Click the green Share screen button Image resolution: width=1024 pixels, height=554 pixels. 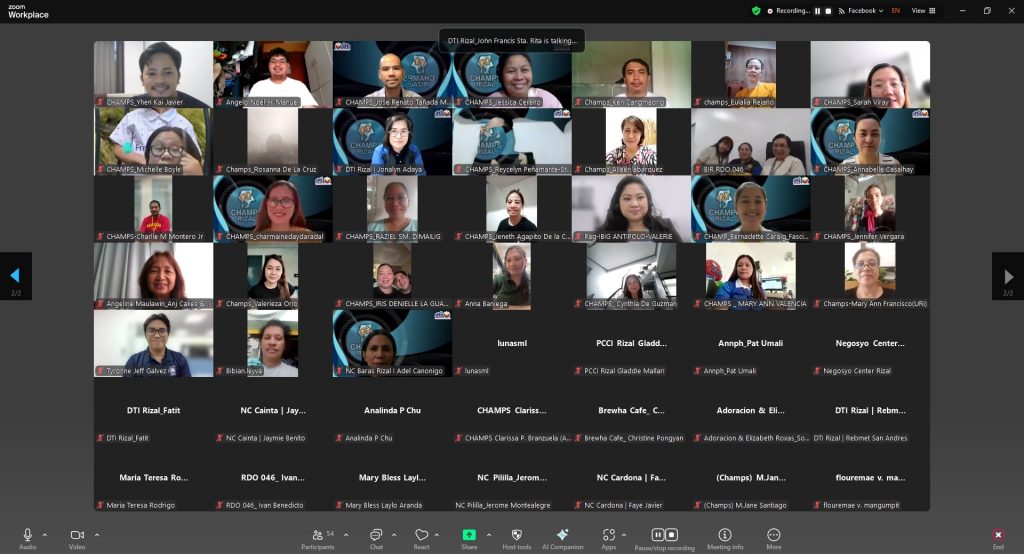click(x=469, y=537)
